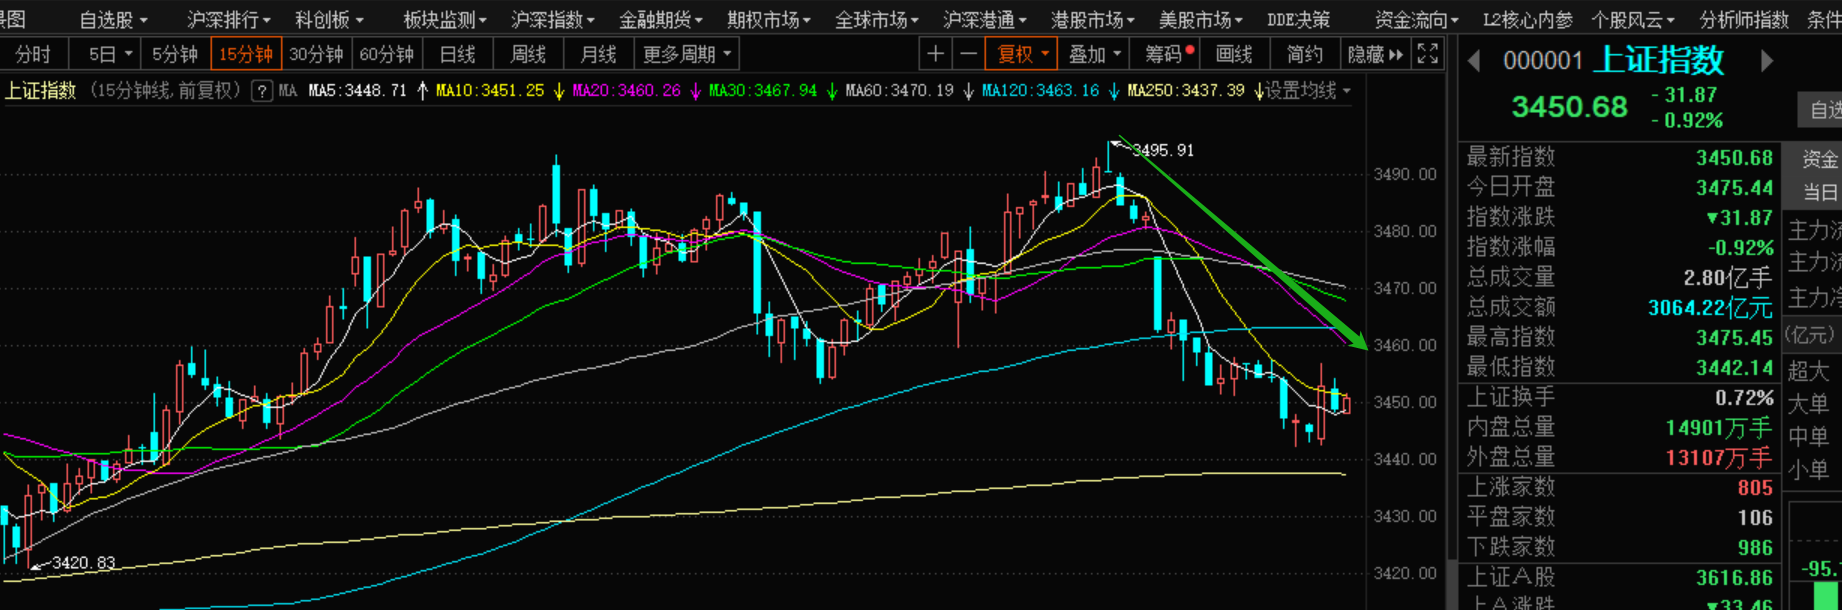Image resolution: width=1842 pixels, height=610 pixels.
Task: Toggle 简约 simple mode
Action: (x=1304, y=54)
